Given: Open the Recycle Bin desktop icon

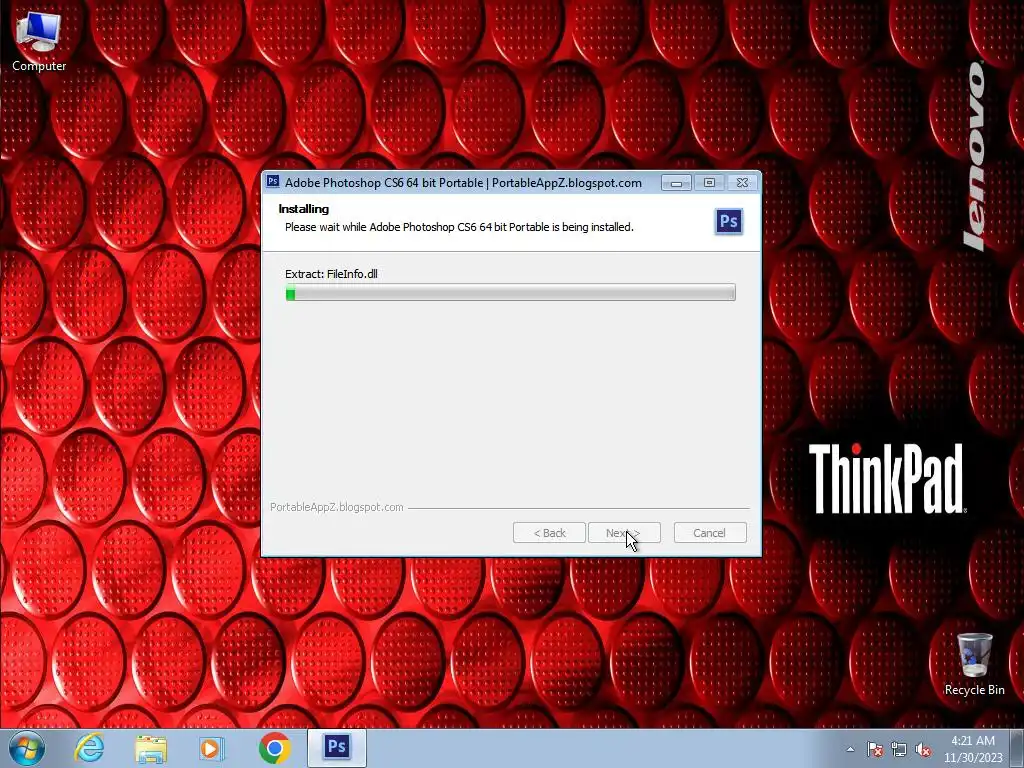Looking at the screenshot, I should tap(974, 664).
